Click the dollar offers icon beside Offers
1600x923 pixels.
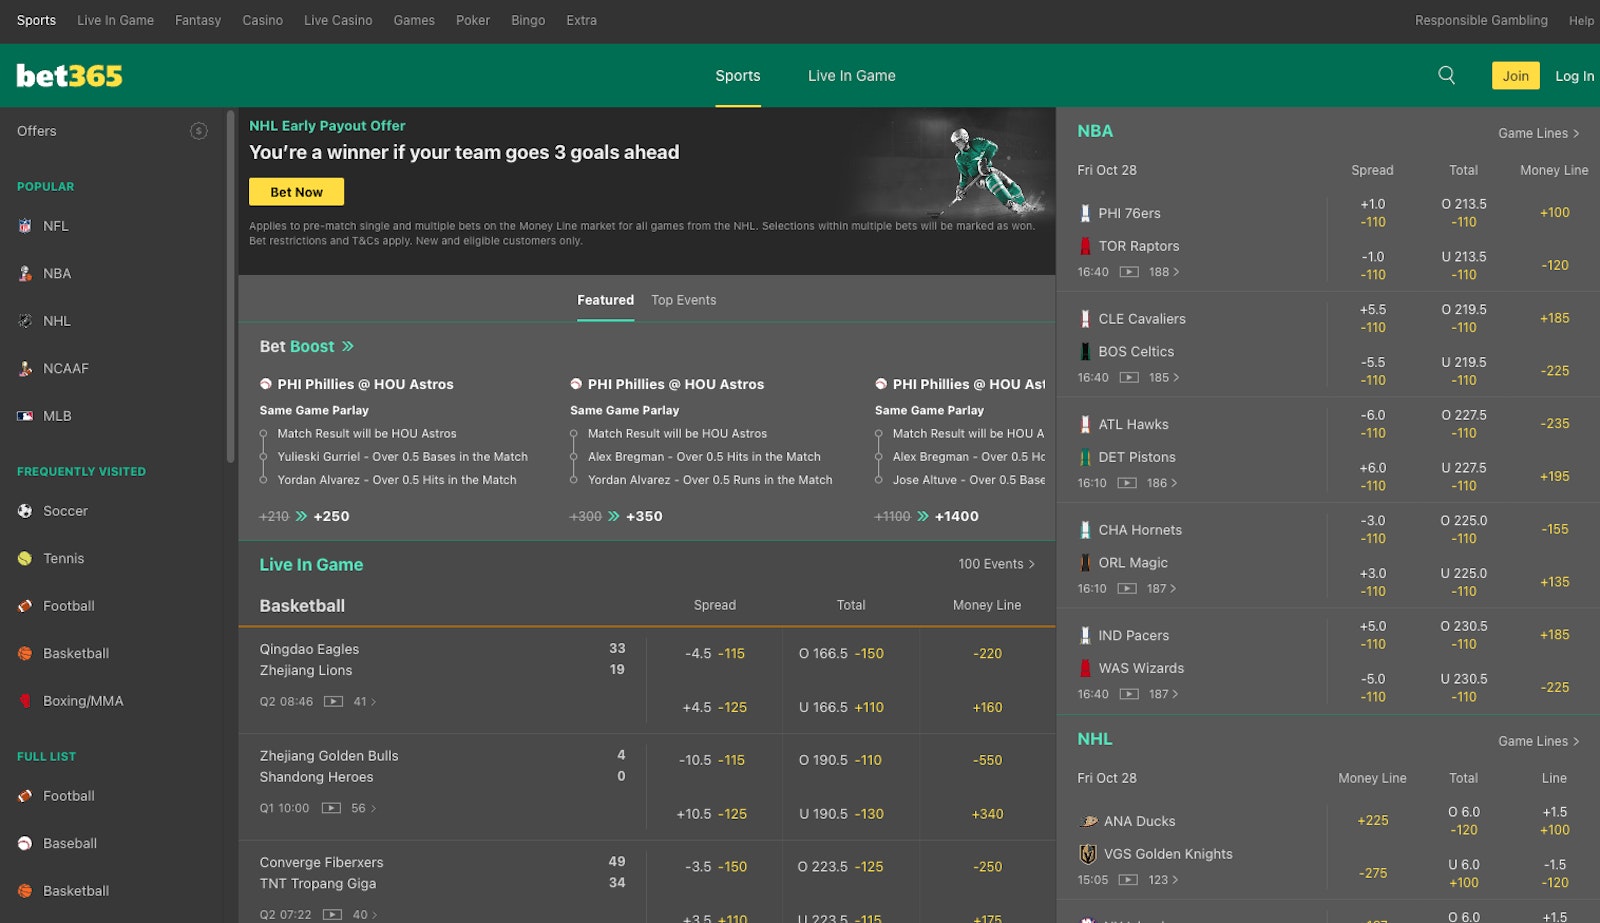point(198,131)
